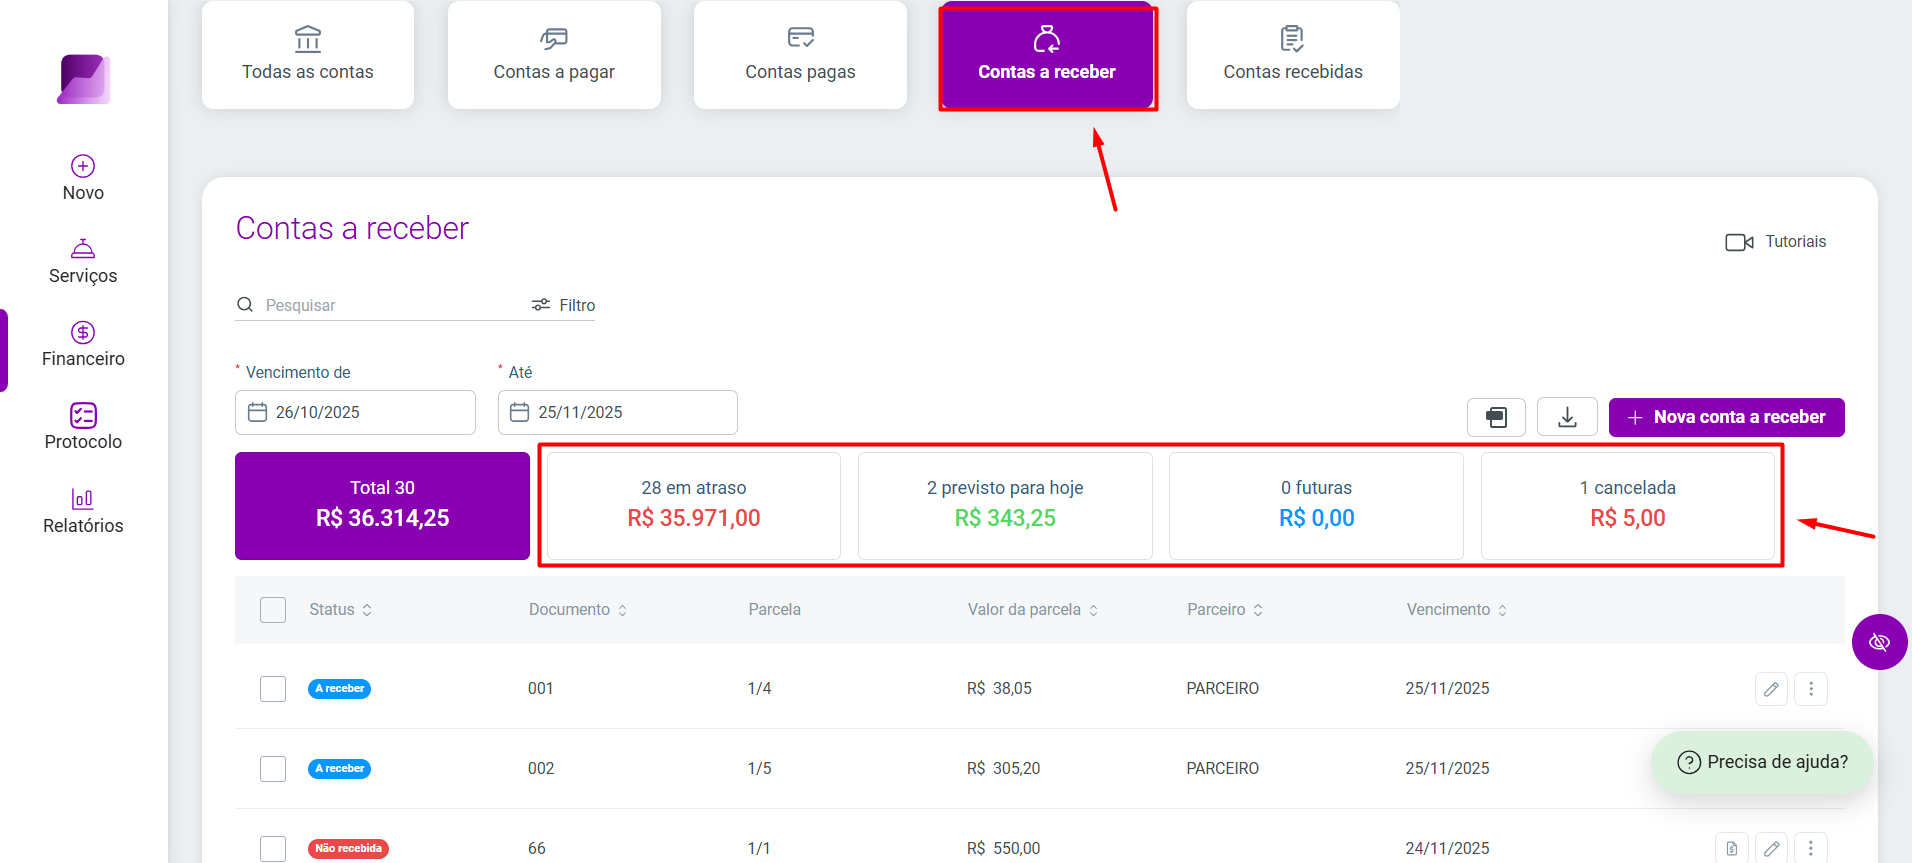Viewport: 1912px width, 863px height.
Task: Click the pencil edit icon for document 001
Action: [x=1771, y=689]
